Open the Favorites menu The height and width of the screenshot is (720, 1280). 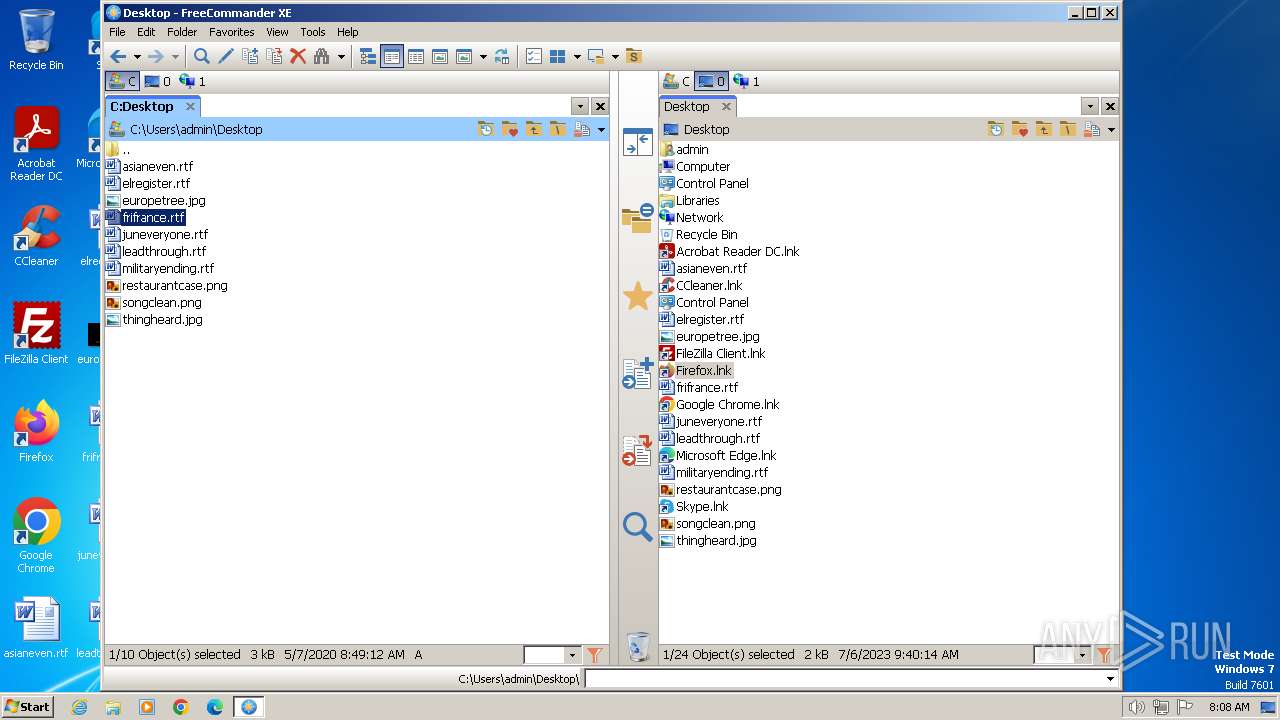click(x=232, y=32)
